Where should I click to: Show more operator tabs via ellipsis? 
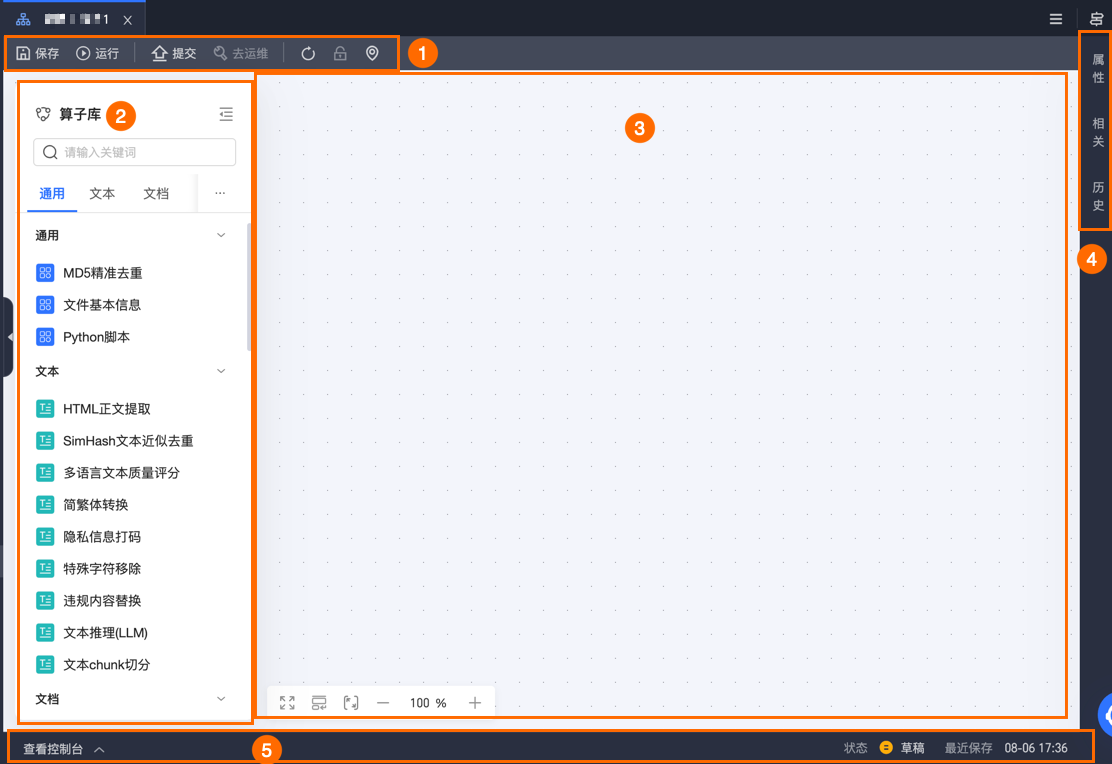pos(220,193)
